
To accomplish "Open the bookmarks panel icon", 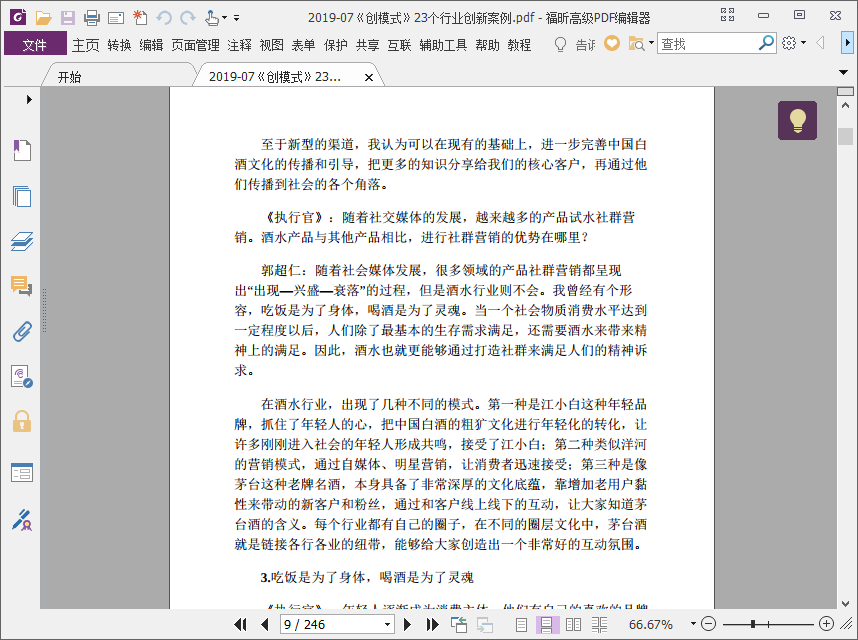I will (22, 150).
